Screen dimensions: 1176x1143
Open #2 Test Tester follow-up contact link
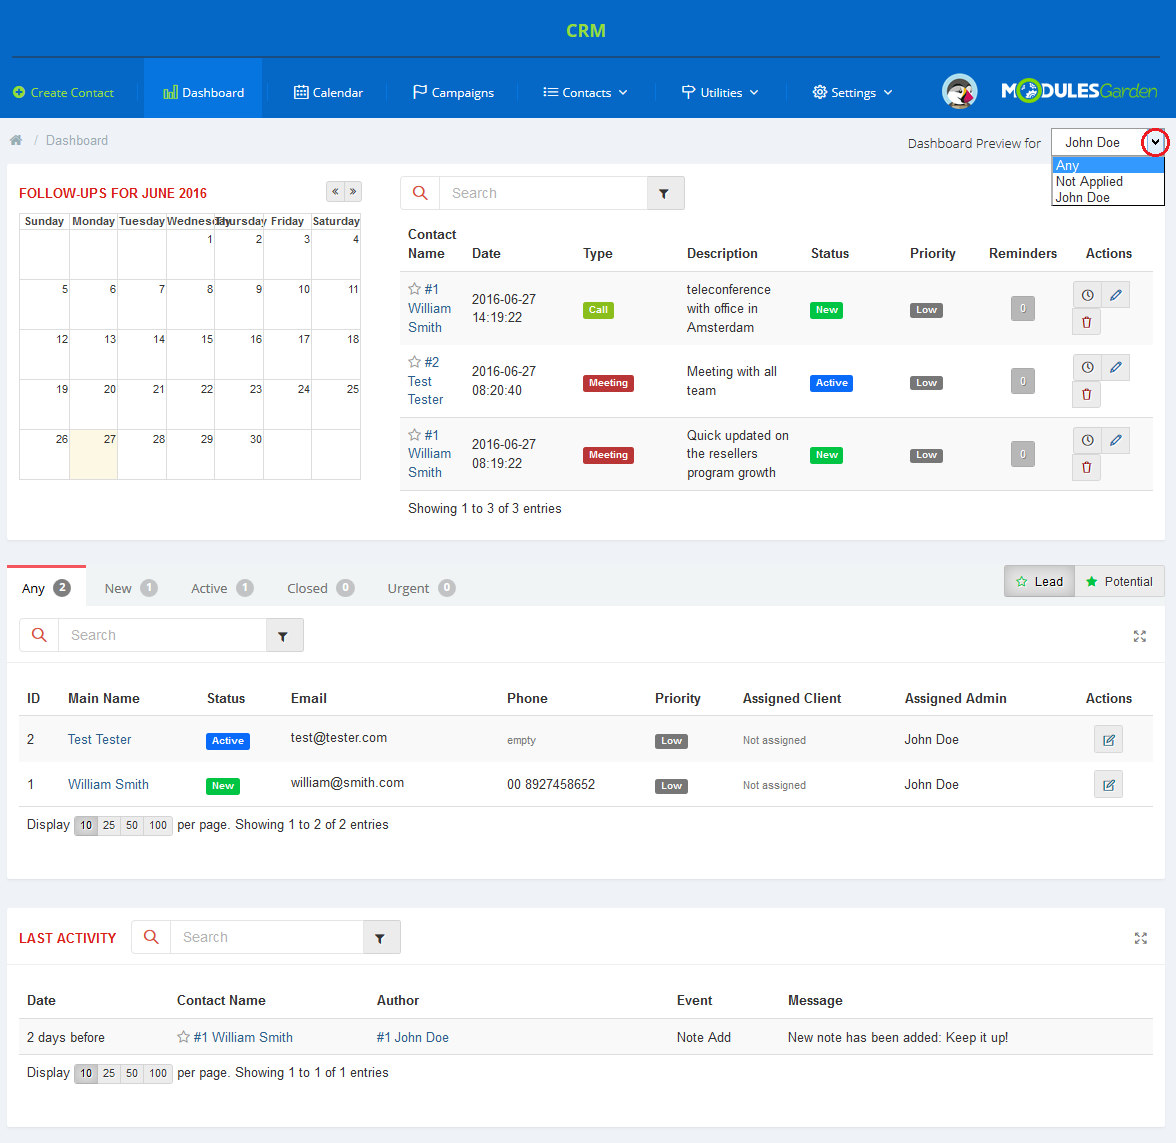[x=427, y=381]
